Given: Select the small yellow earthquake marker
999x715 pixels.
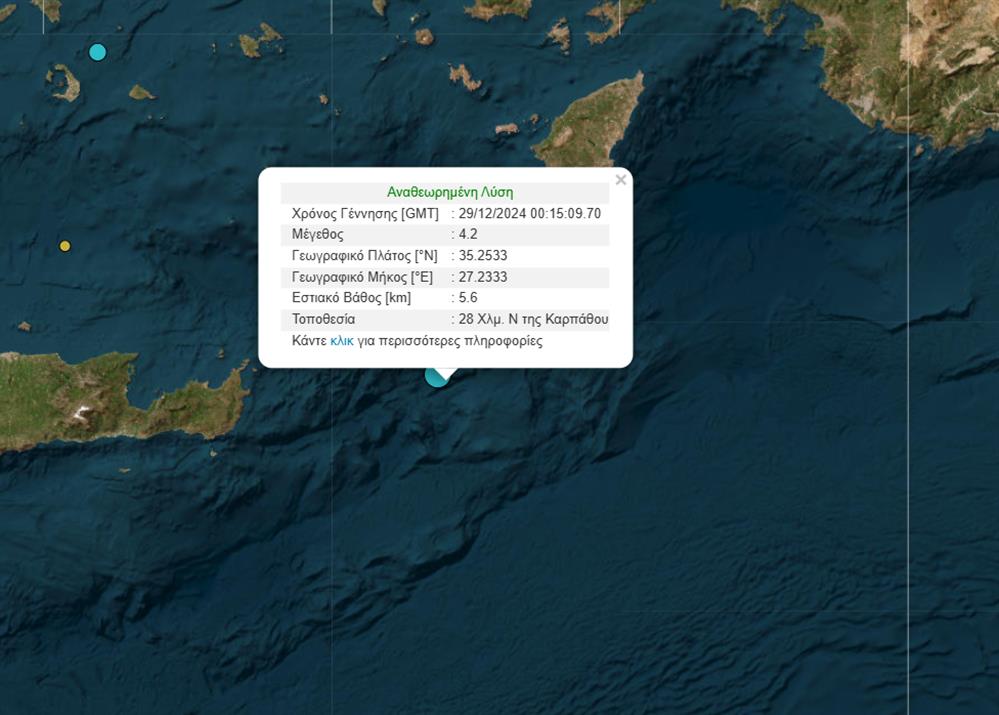Looking at the screenshot, I should click(x=65, y=246).
